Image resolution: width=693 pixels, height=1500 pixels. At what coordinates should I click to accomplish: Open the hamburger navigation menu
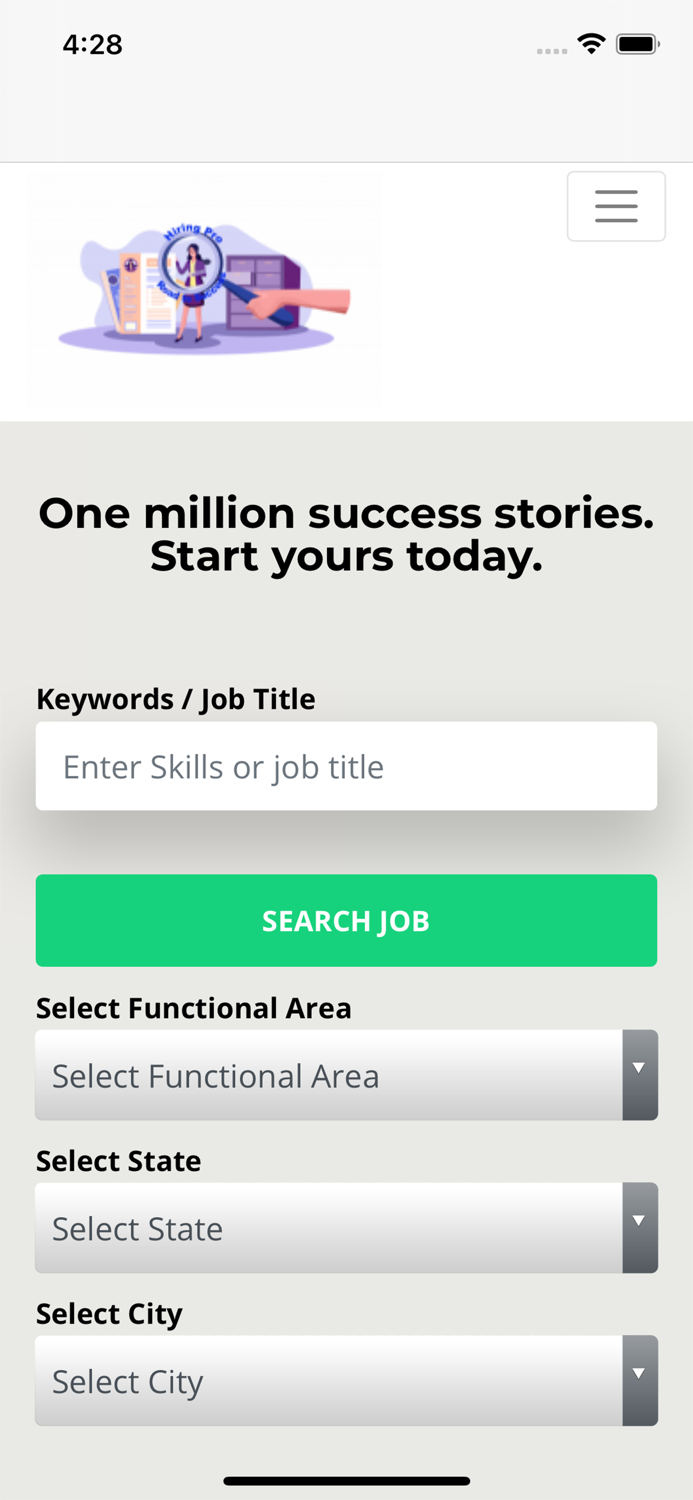616,205
